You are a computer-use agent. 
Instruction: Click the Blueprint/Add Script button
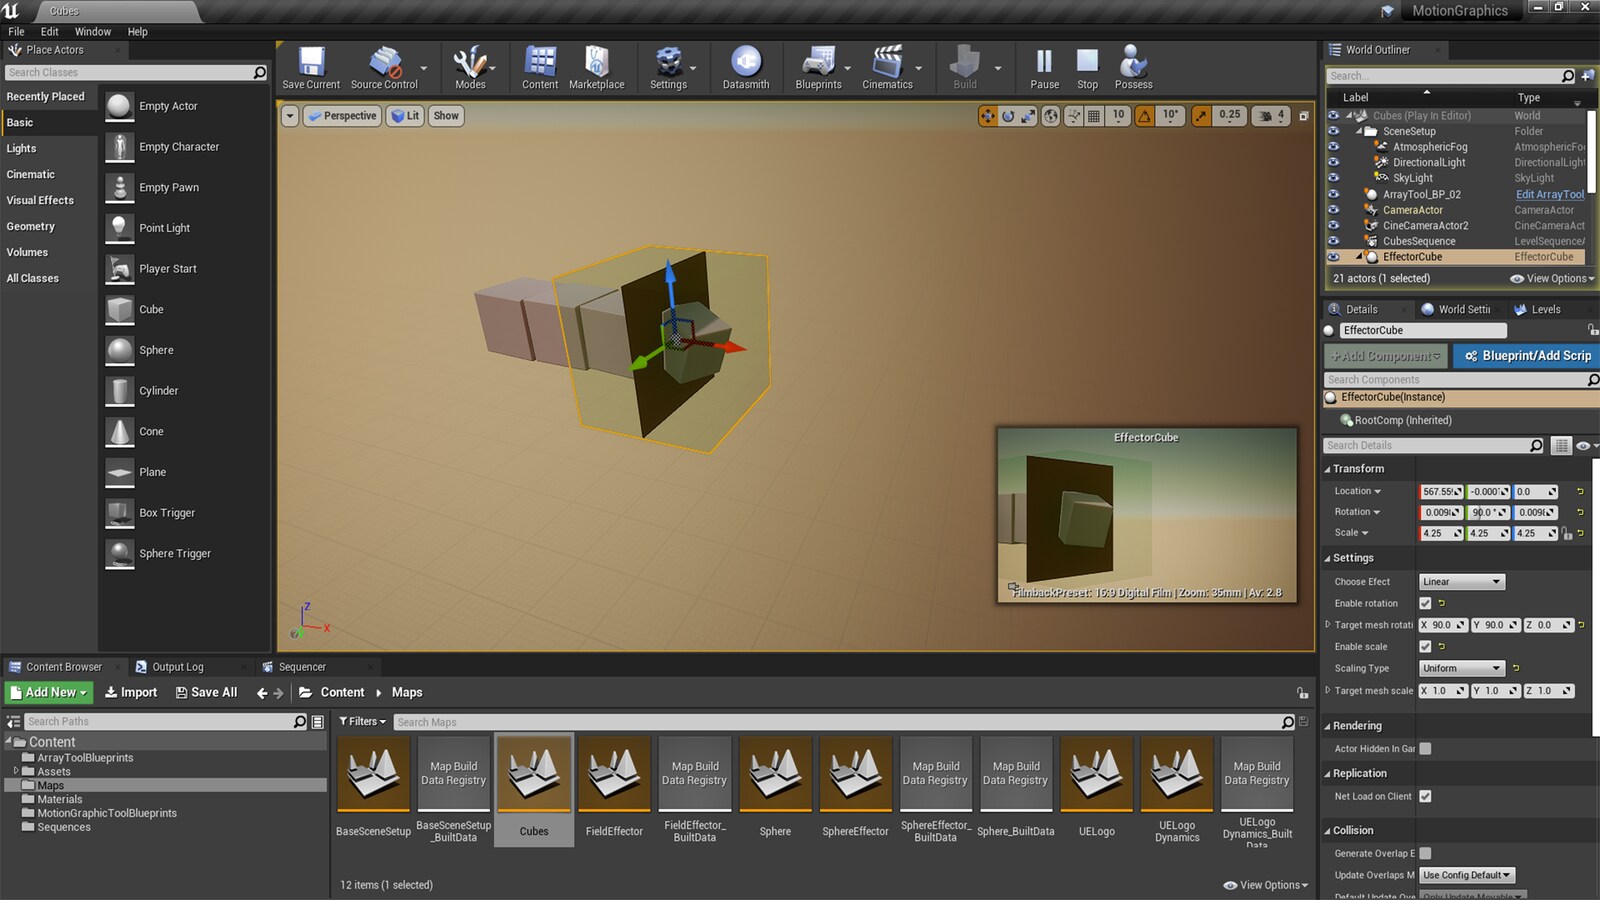[x=1526, y=355]
